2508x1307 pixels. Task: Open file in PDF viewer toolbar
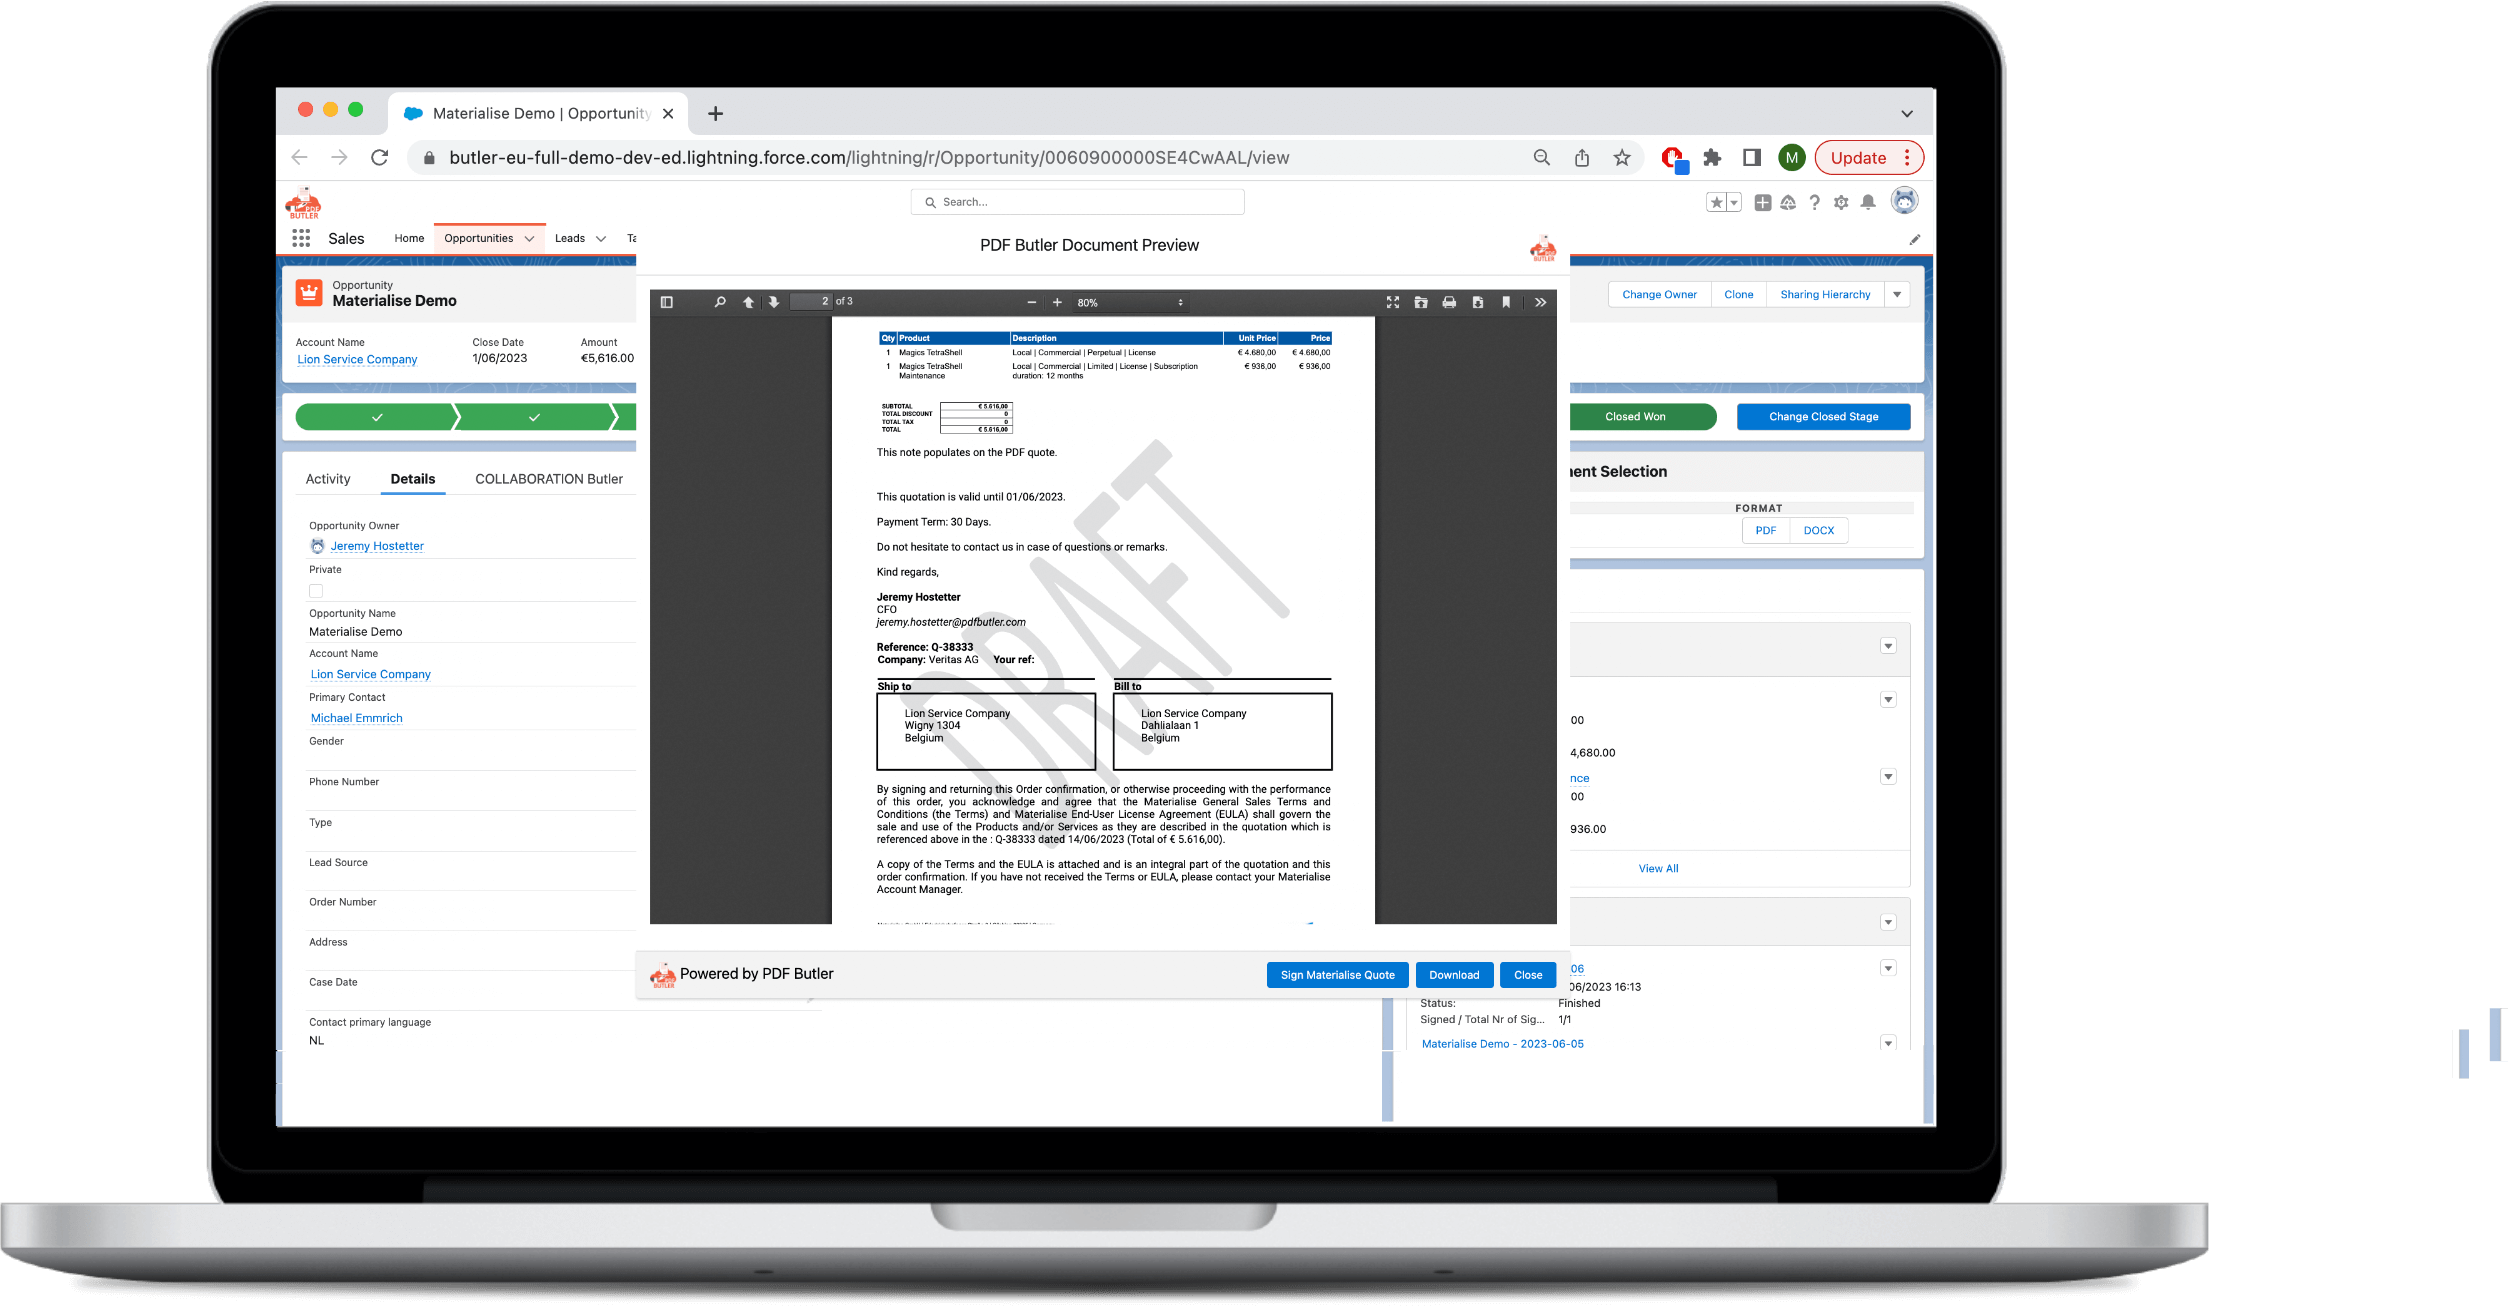pos(1421,302)
